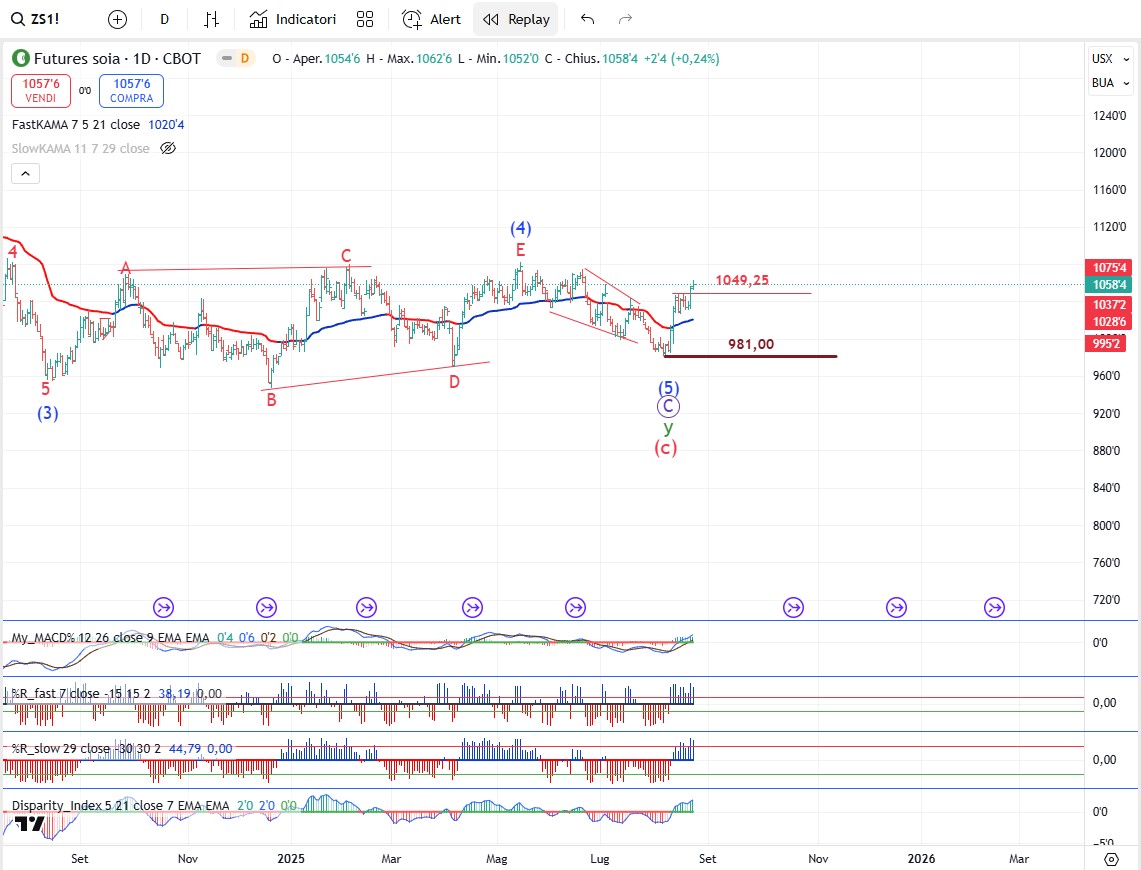Click the contract rollover marker under Nov 2025
This screenshot has width=1141, height=870.
(793, 607)
